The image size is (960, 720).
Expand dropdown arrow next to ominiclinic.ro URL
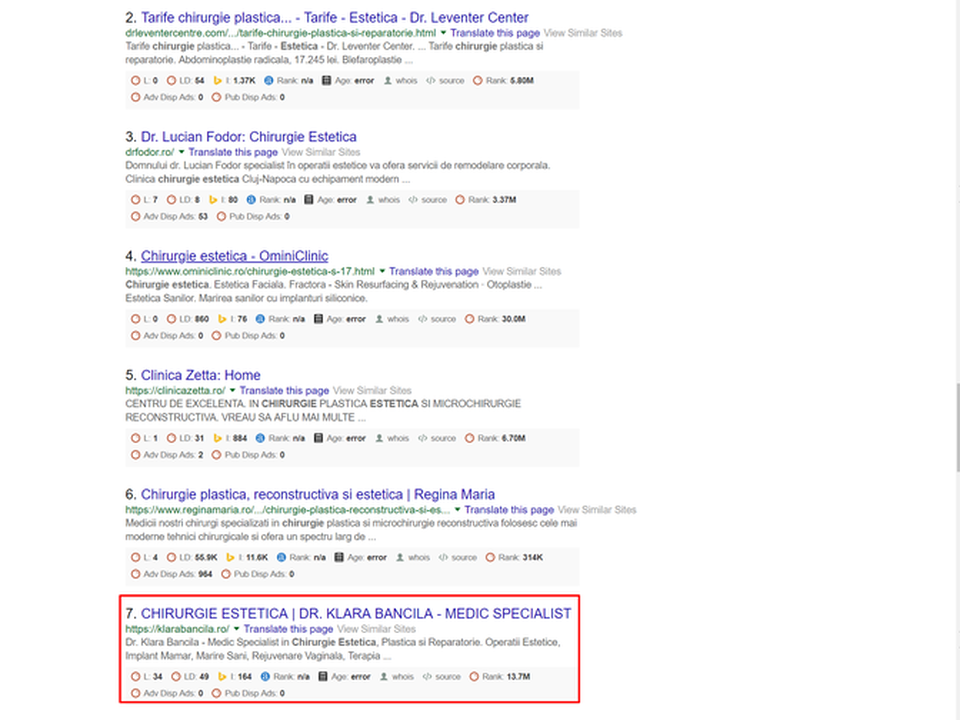382,271
